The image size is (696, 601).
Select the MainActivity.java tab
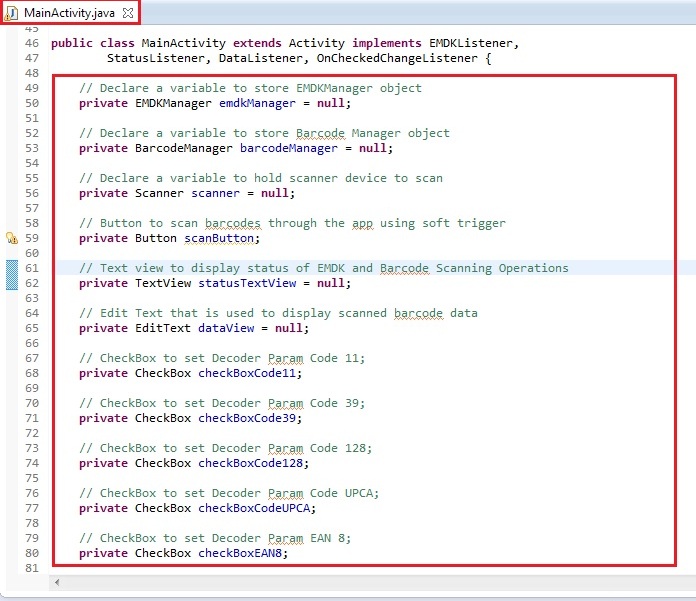[x=68, y=12]
